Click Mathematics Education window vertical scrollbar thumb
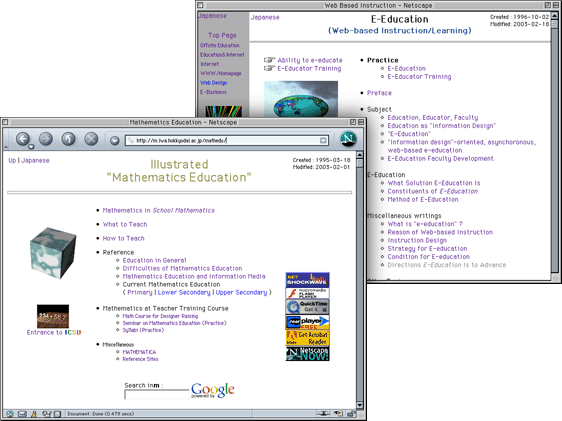 coord(359,163)
